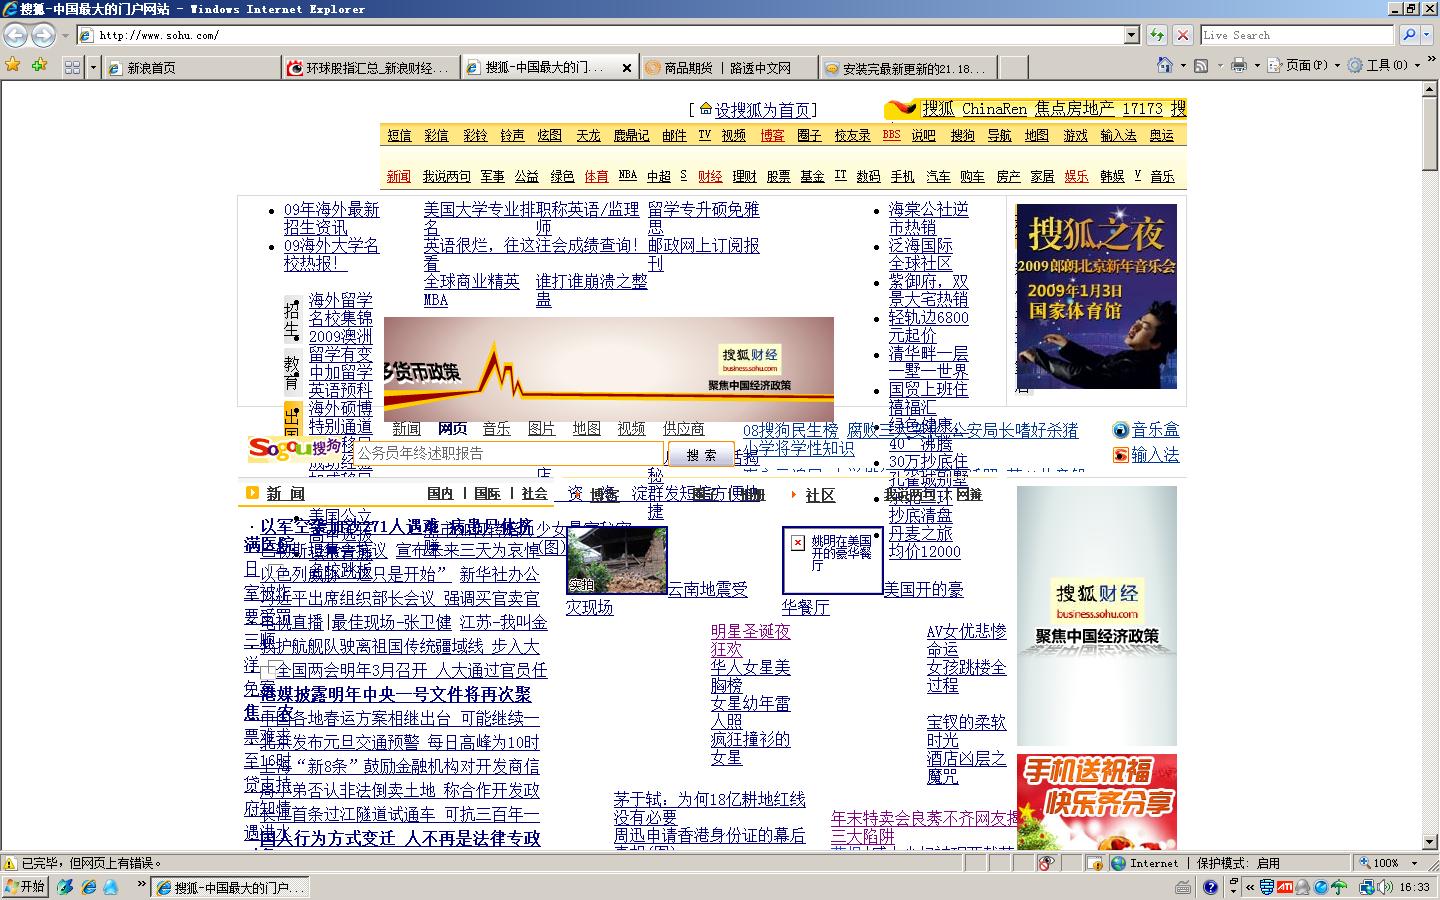Screen dimensions: 1440x900
Task: Switch to the 商品期货 | 路透中文网 tab
Action: (x=728, y=68)
